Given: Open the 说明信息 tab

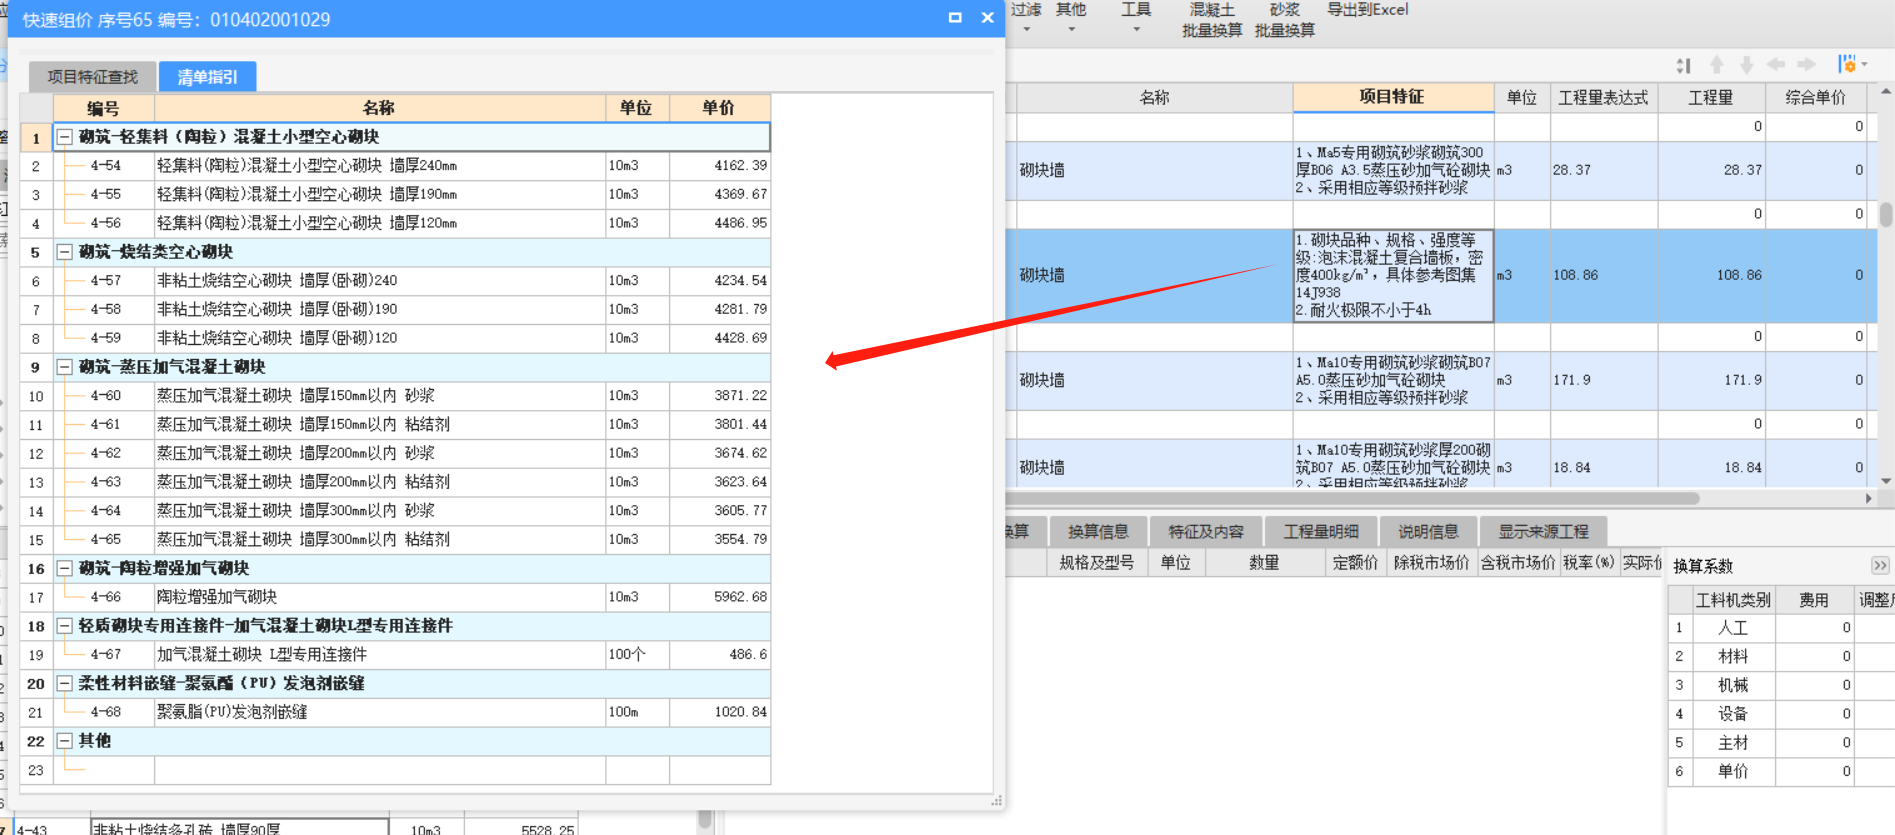Looking at the screenshot, I should tap(1428, 532).
